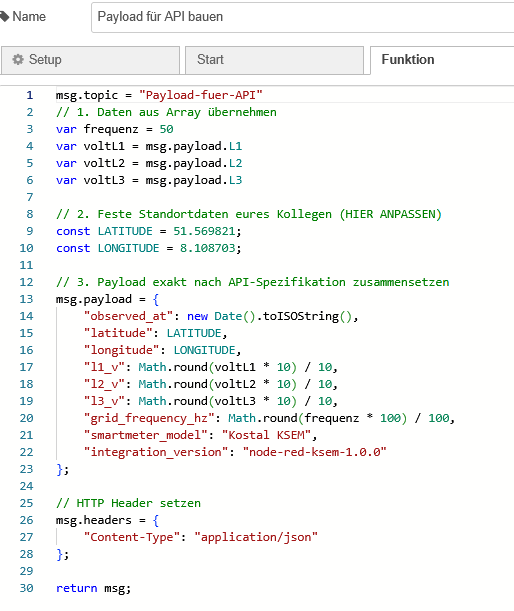Click the "observed_at" key in the payload
Screen dimensions: 514x611
click(129, 316)
